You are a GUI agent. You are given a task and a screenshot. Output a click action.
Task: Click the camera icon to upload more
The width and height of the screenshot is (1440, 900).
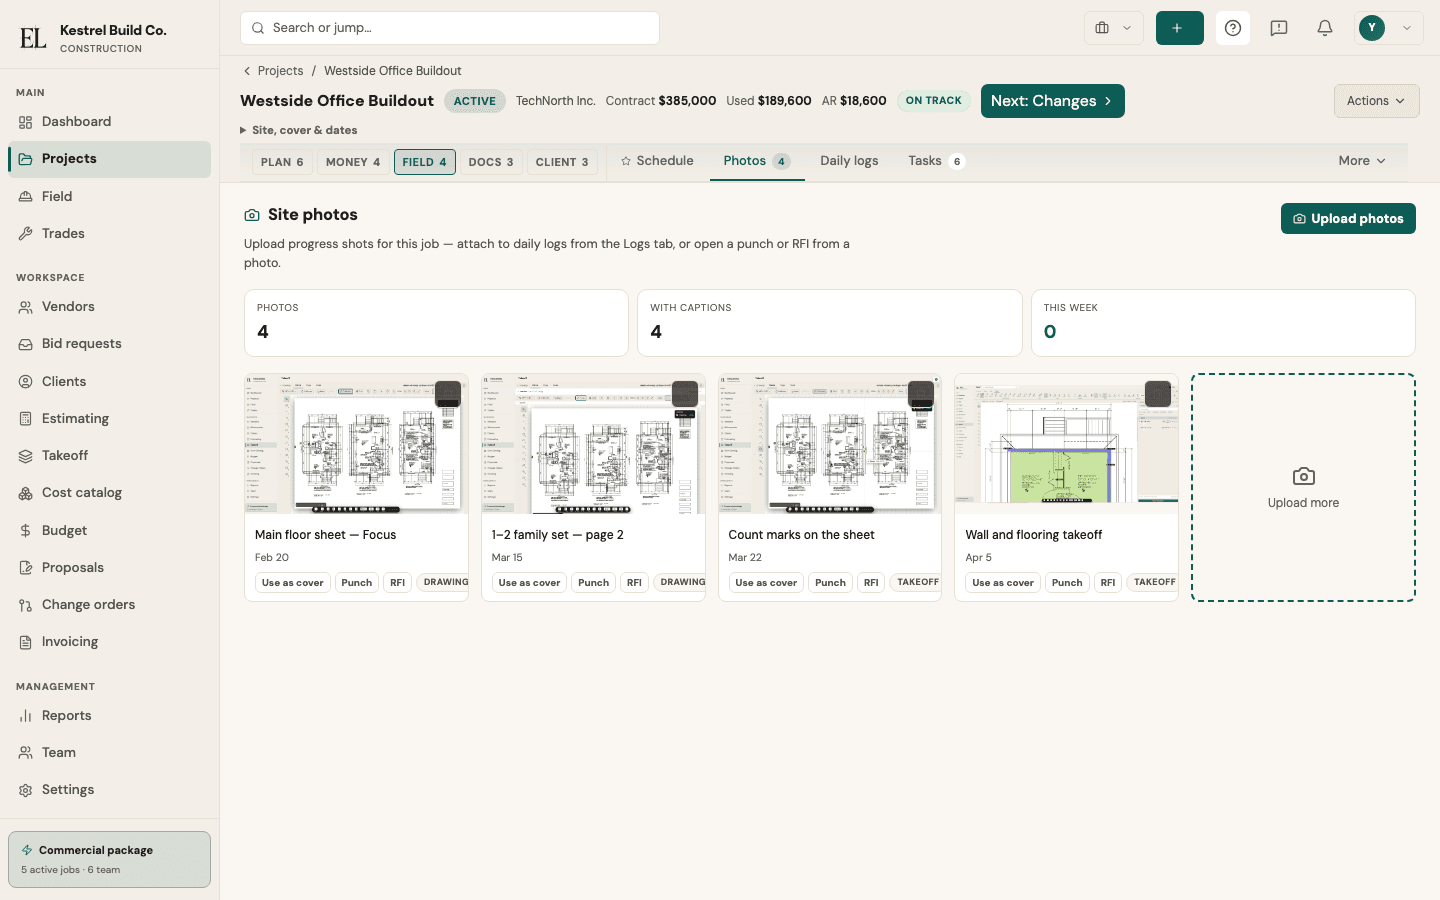[1303, 477]
